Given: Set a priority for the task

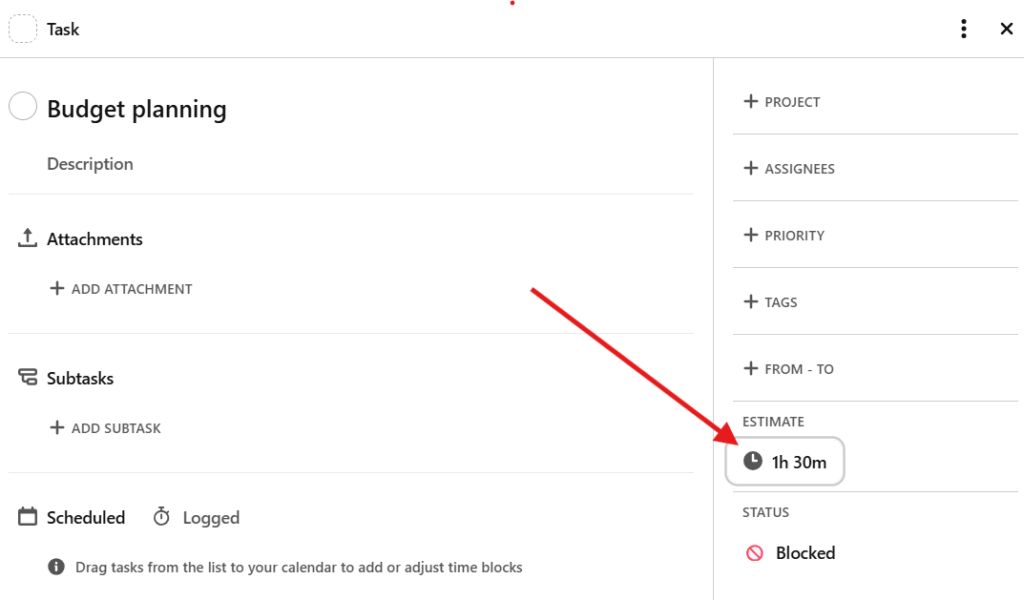Looking at the screenshot, I should coord(784,236).
